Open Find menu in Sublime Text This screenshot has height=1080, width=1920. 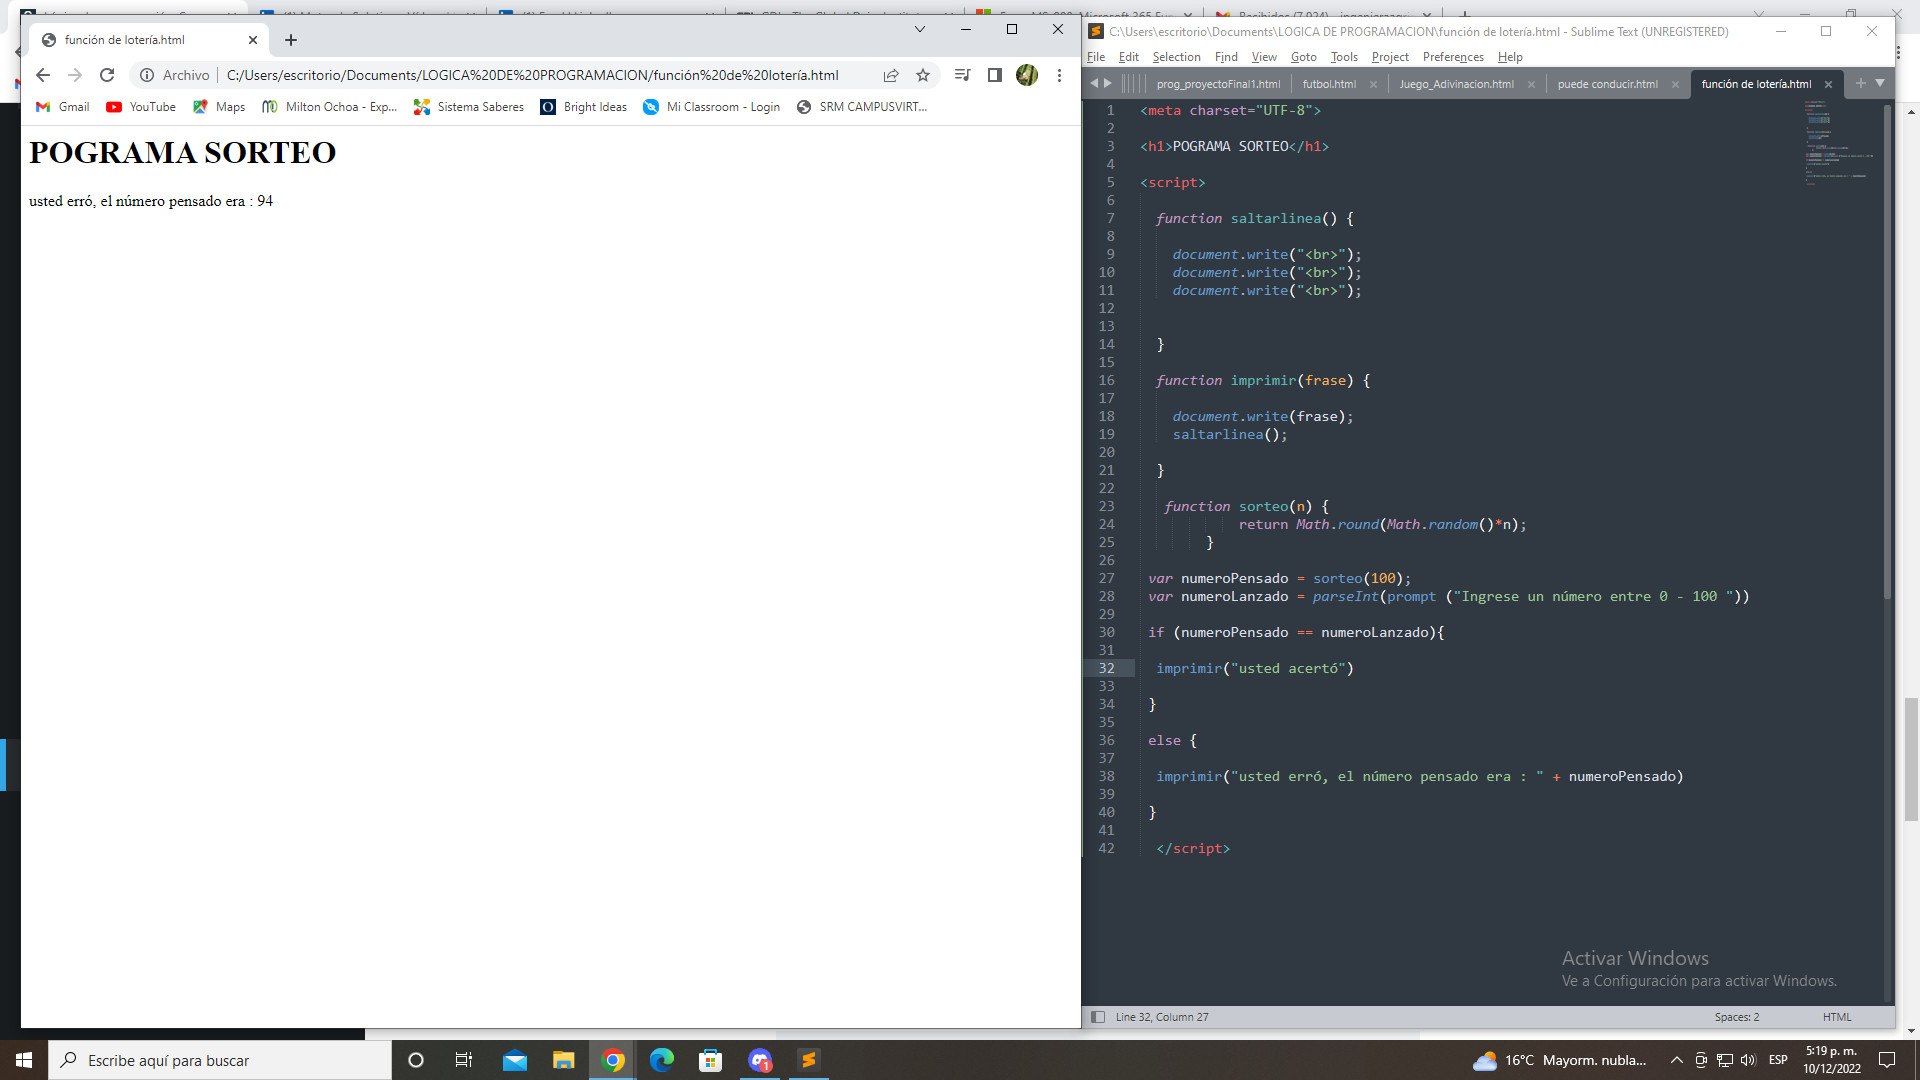point(1226,57)
